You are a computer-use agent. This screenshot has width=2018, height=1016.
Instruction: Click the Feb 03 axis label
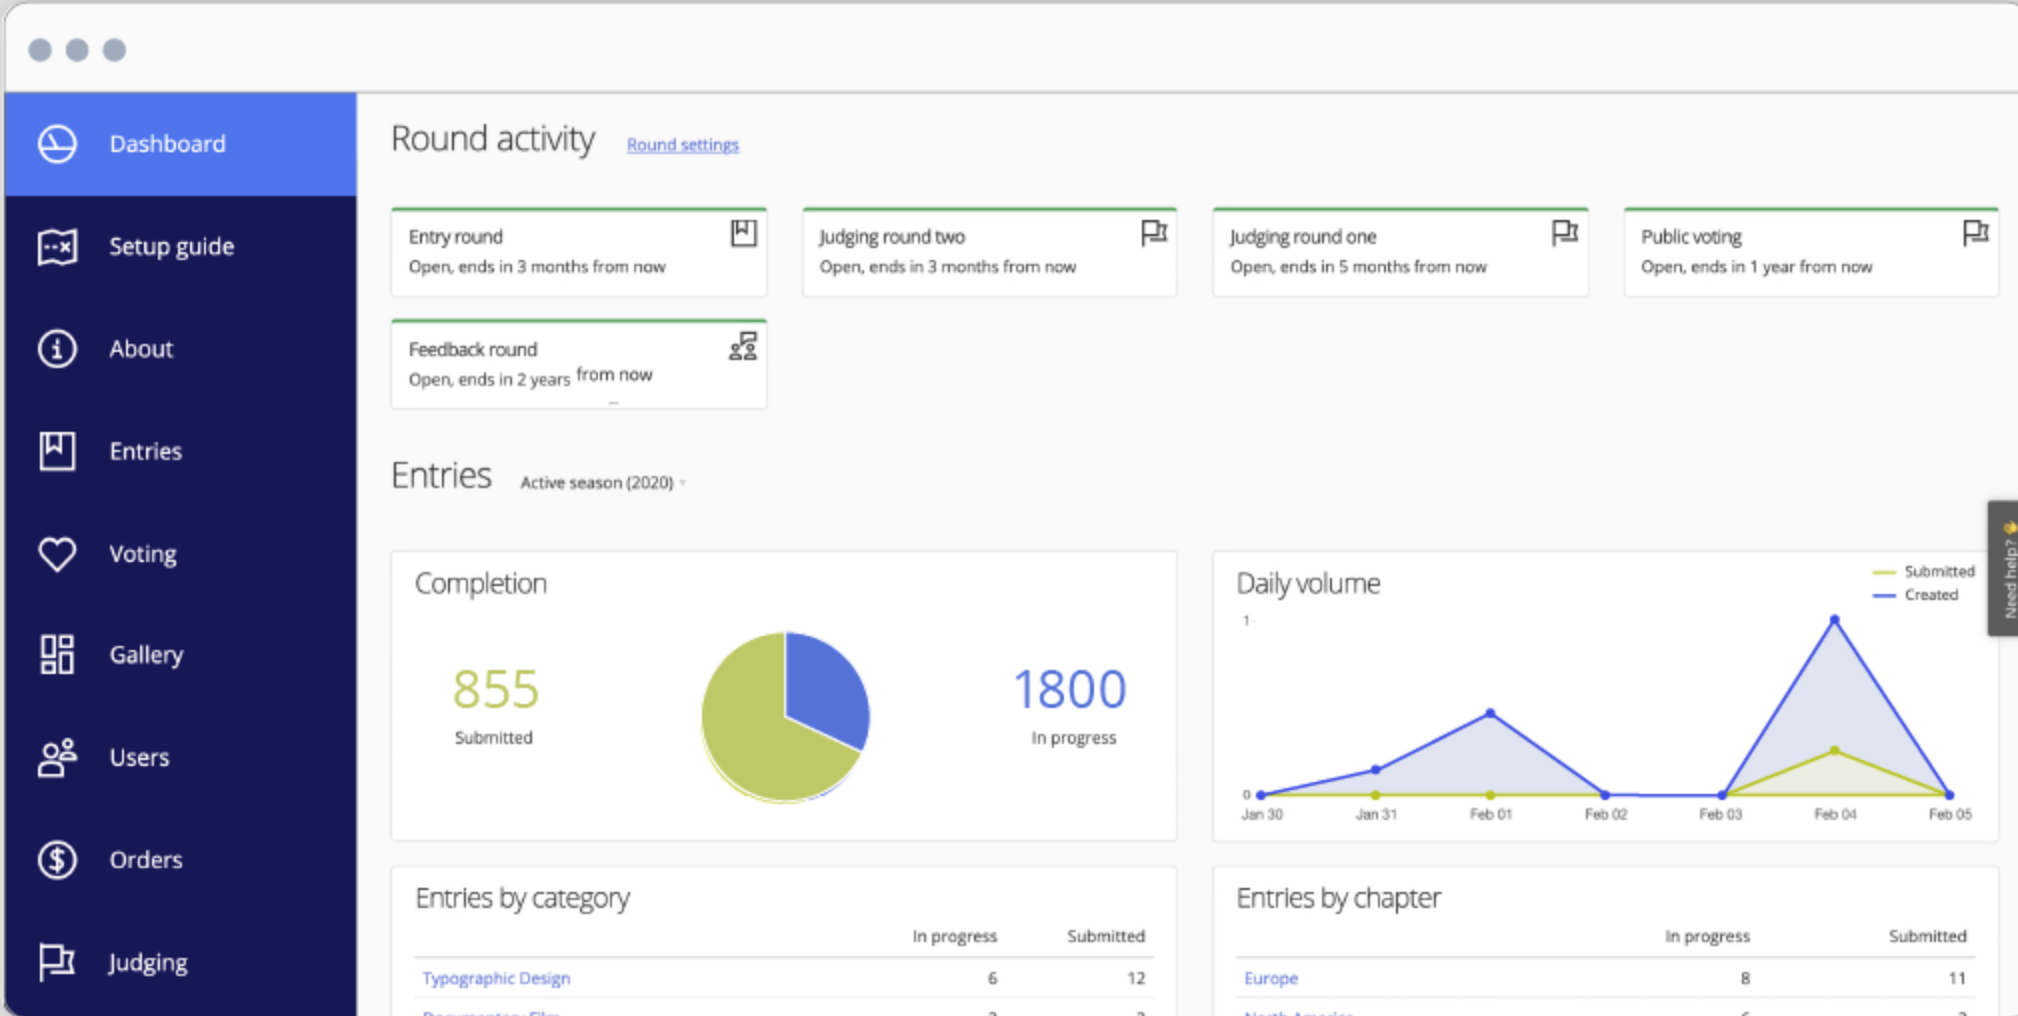1721,815
